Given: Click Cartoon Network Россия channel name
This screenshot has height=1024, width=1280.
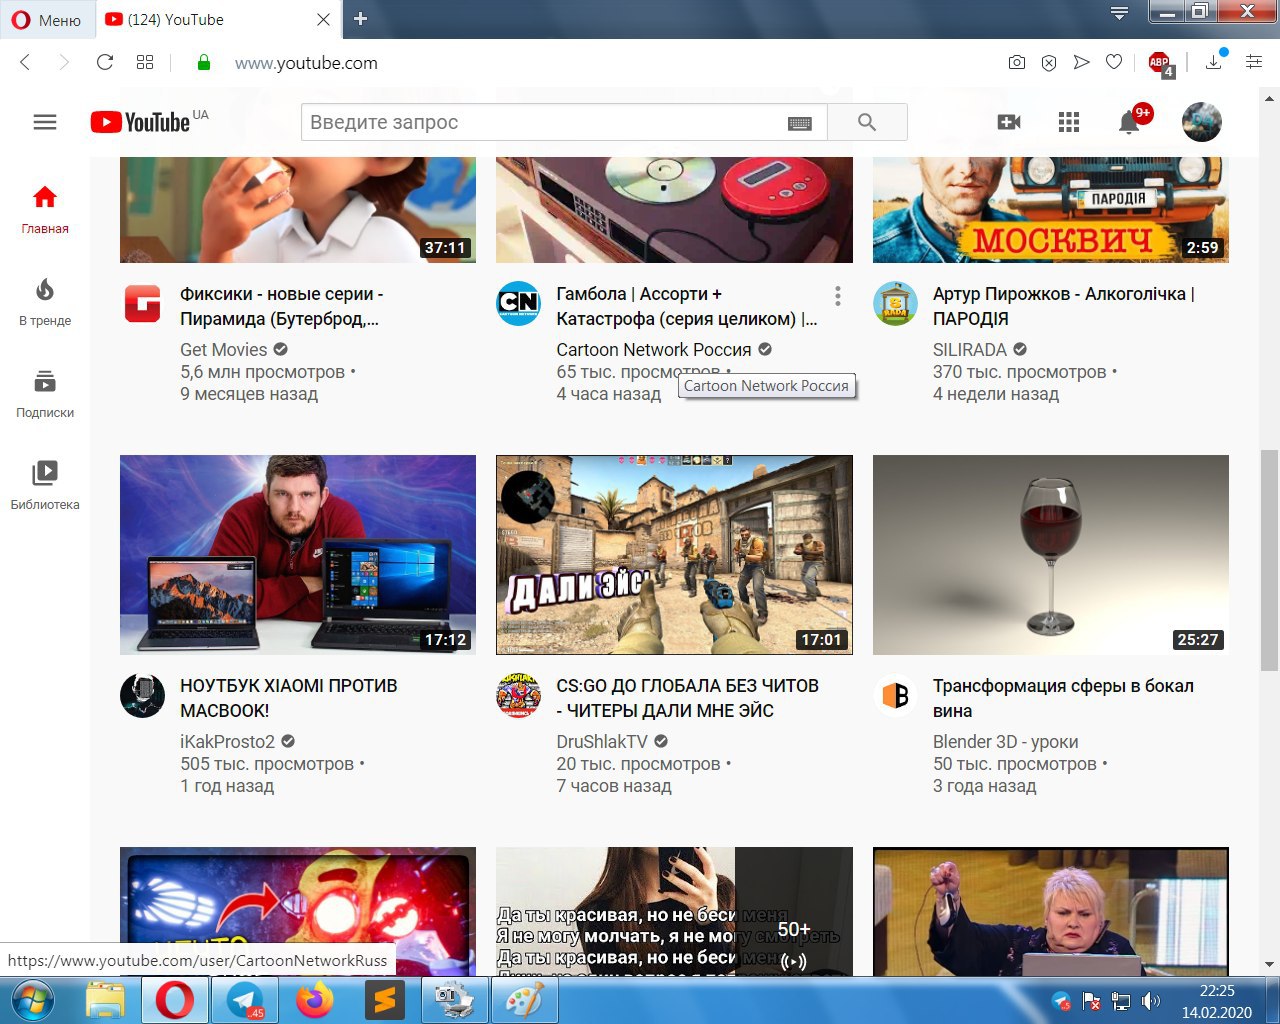Looking at the screenshot, I should [654, 350].
